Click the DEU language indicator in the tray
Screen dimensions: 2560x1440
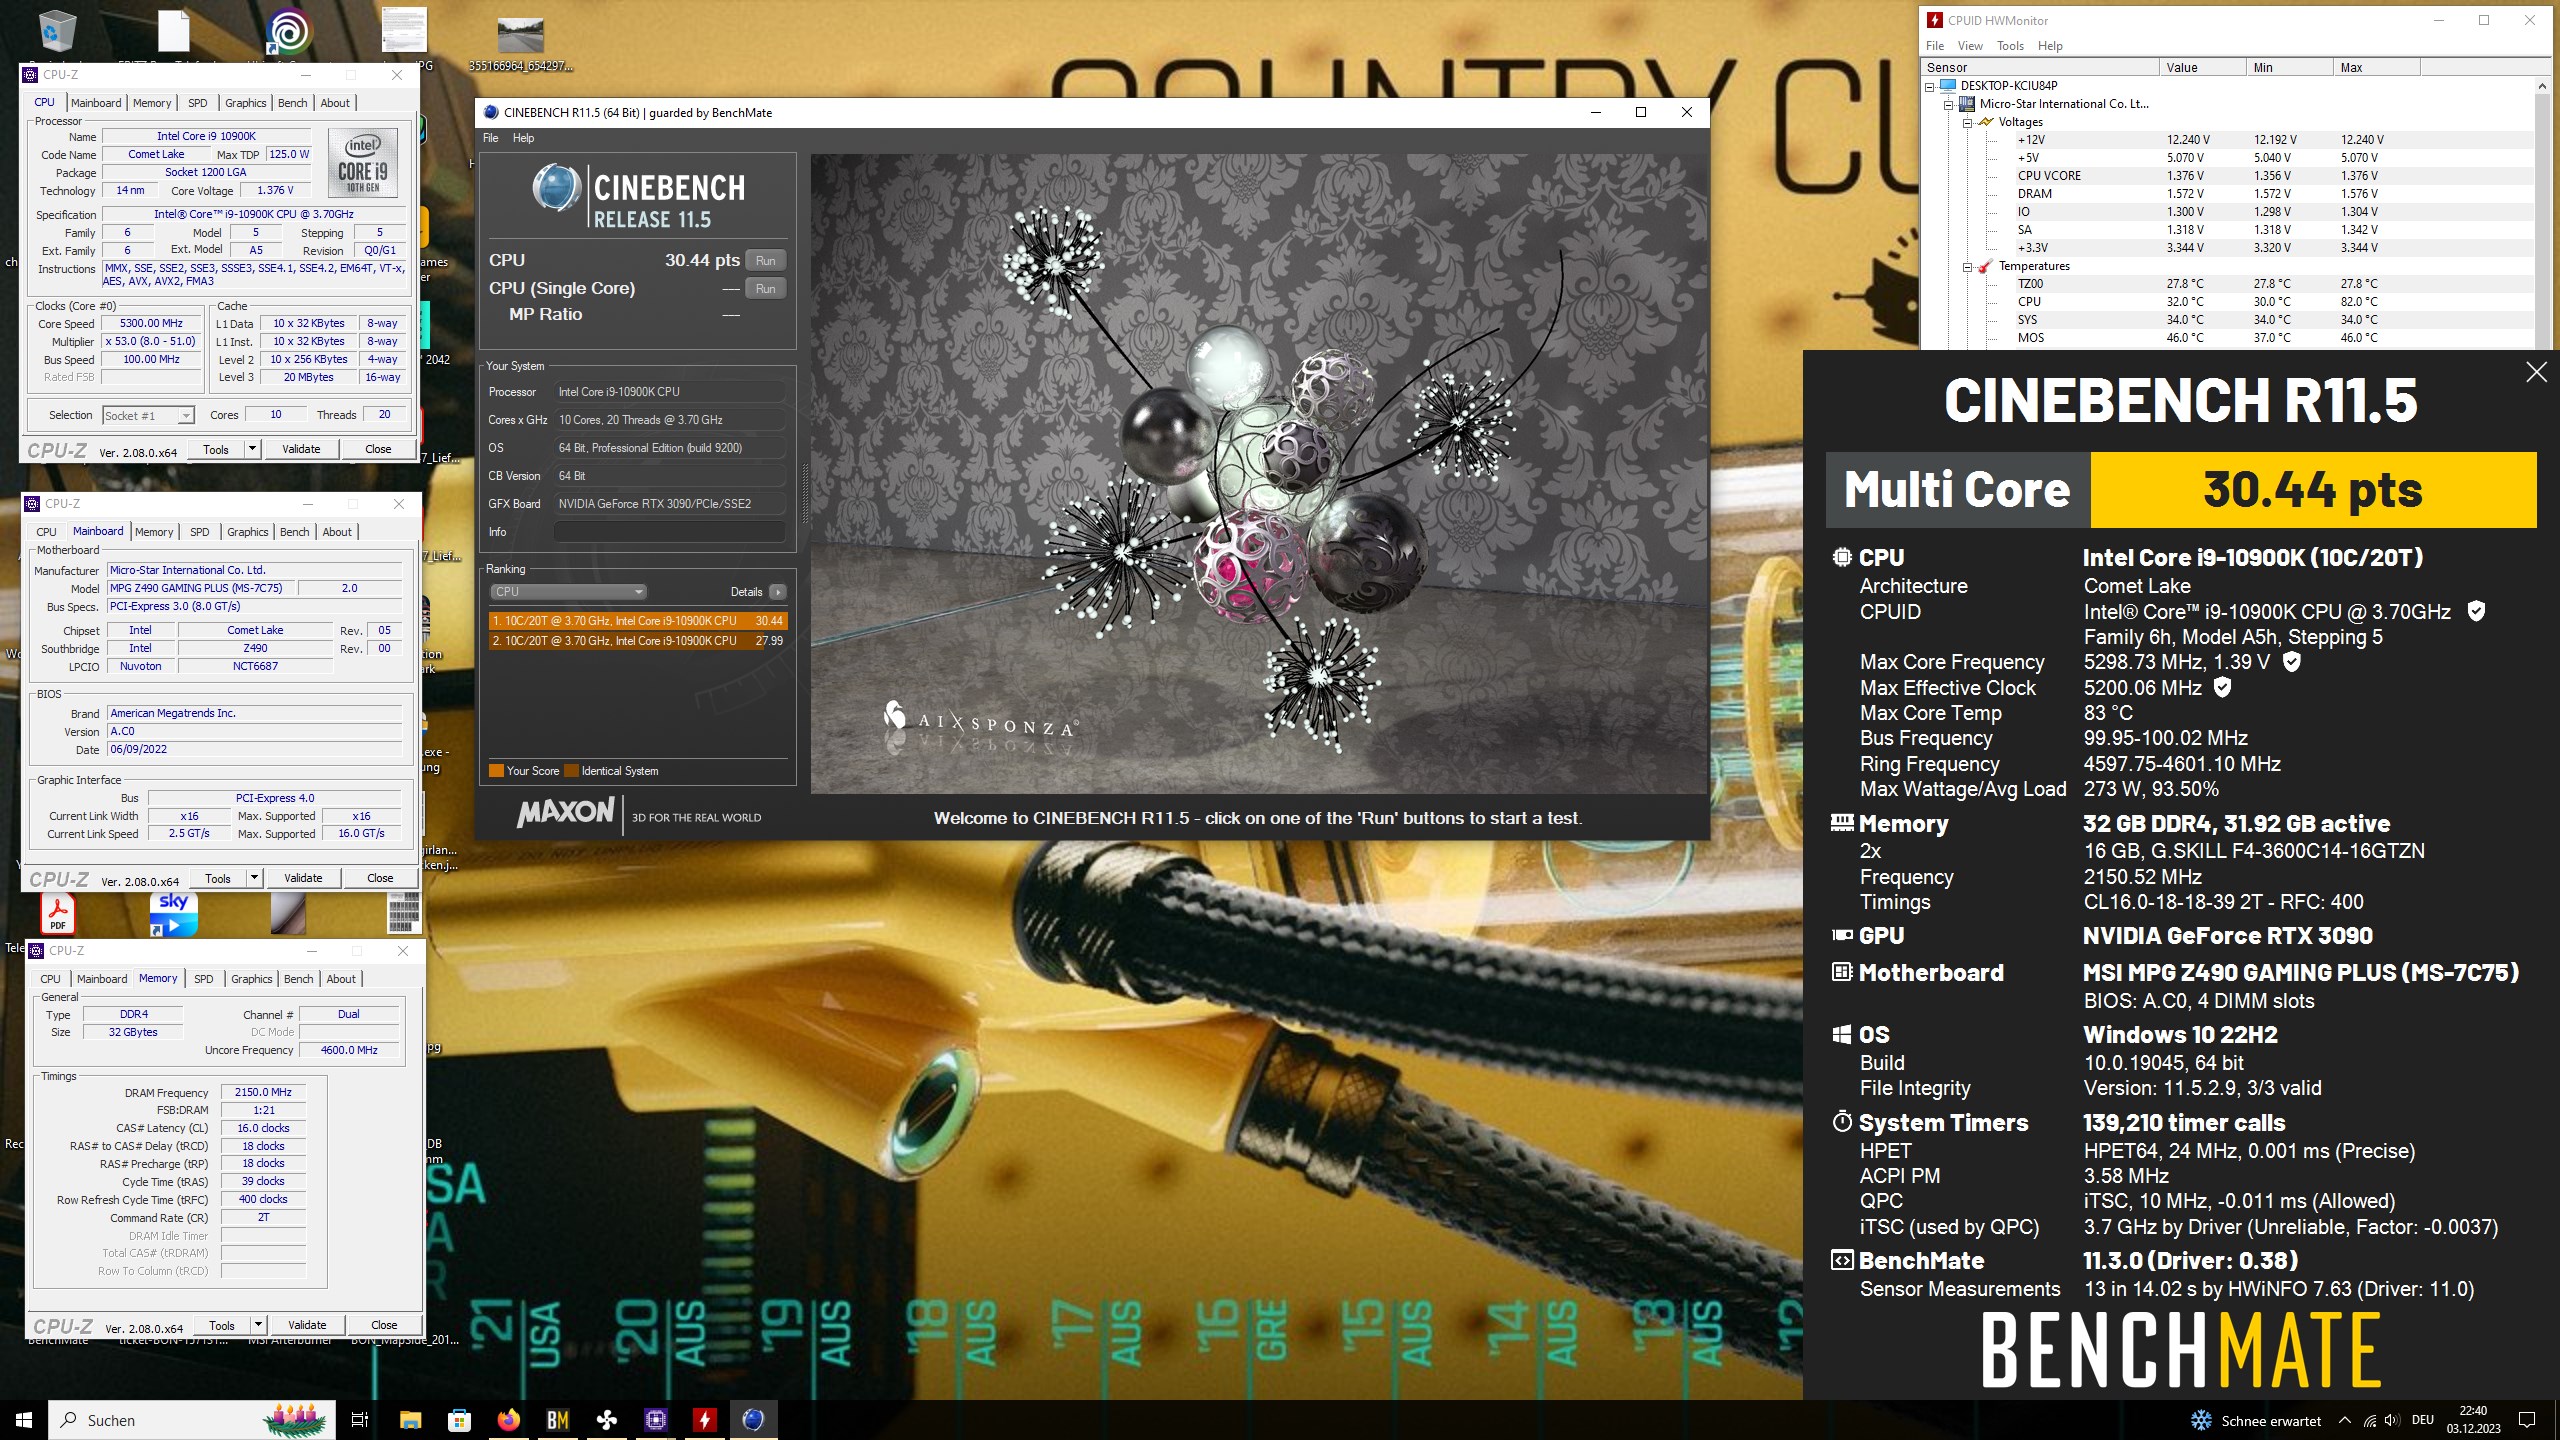2422,1420
